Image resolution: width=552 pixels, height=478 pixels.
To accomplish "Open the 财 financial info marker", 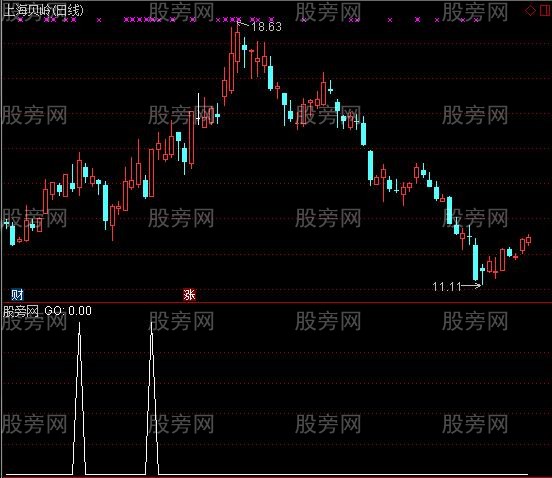I will click(17, 294).
